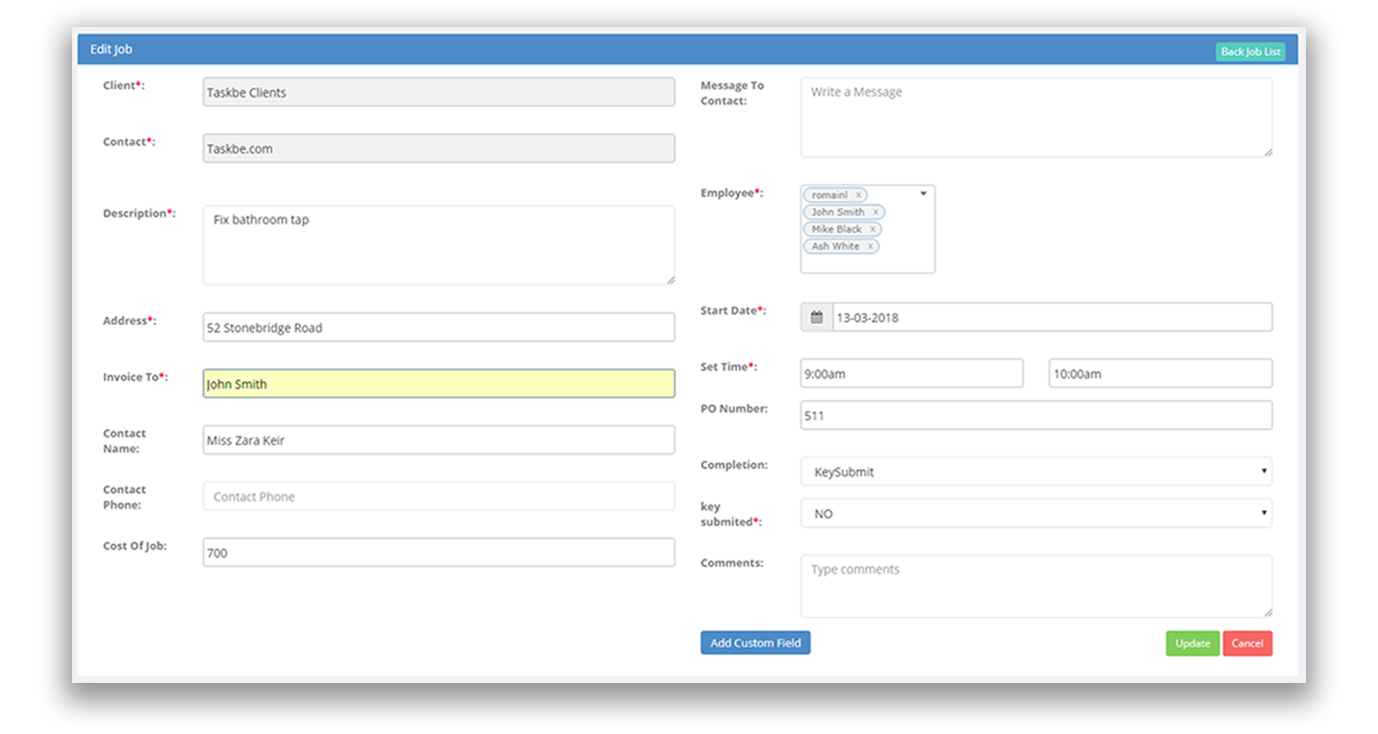Click the Edit Job header title
Screen dimensions: 1378x734
click(111, 49)
